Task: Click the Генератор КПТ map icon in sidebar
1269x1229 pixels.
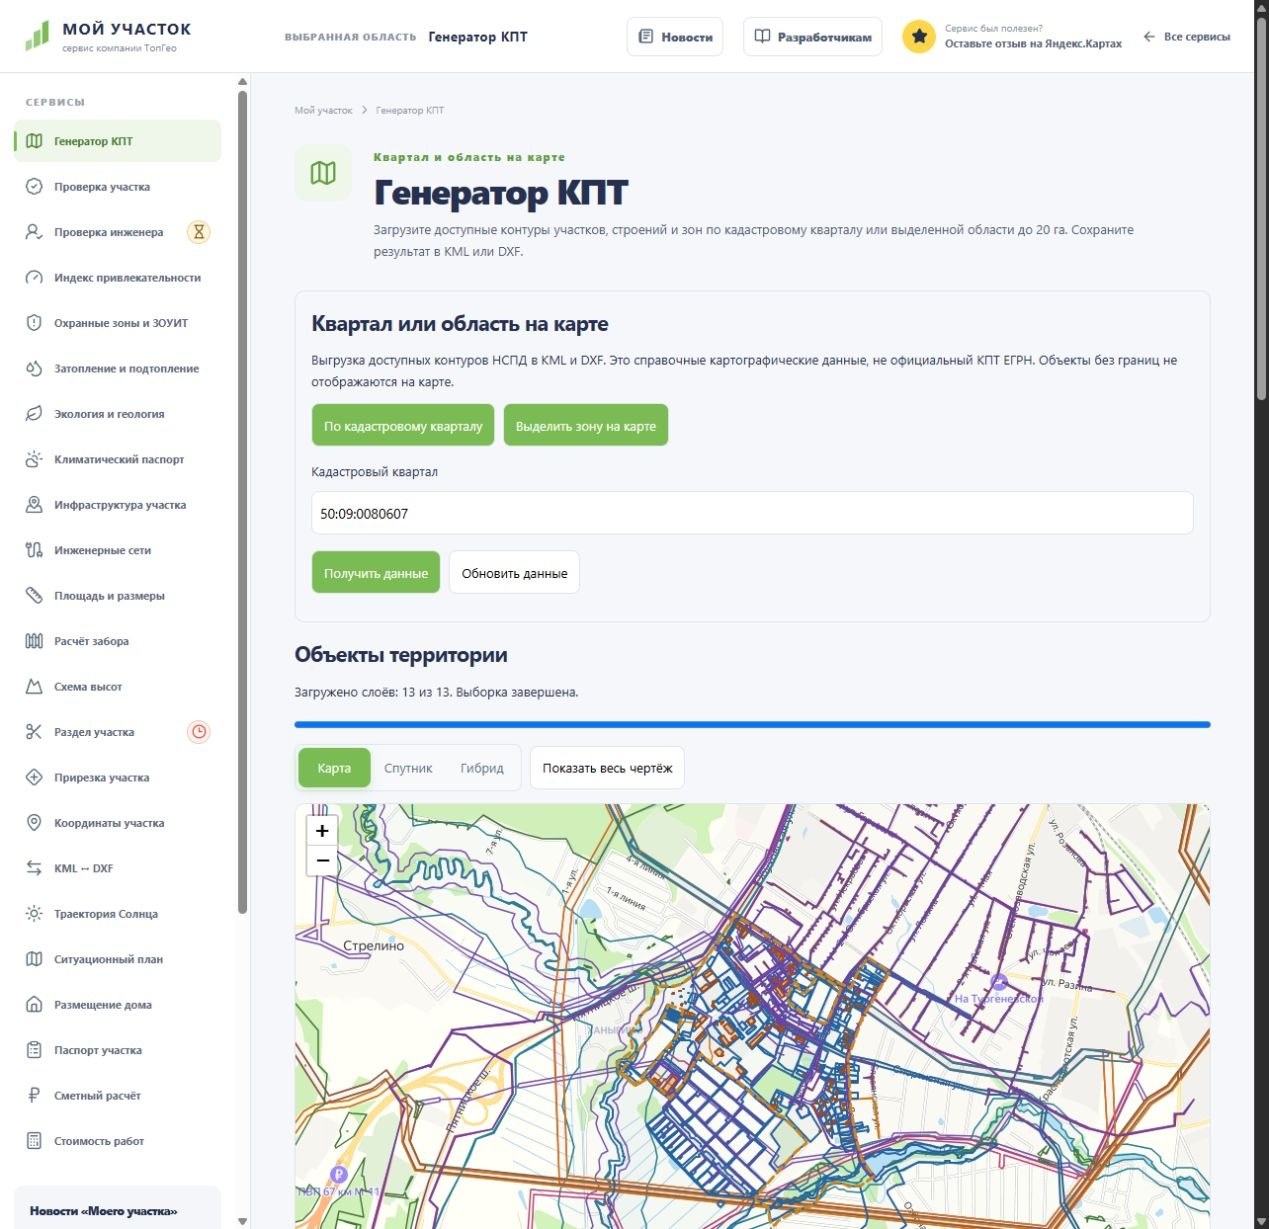Action: [x=34, y=141]
